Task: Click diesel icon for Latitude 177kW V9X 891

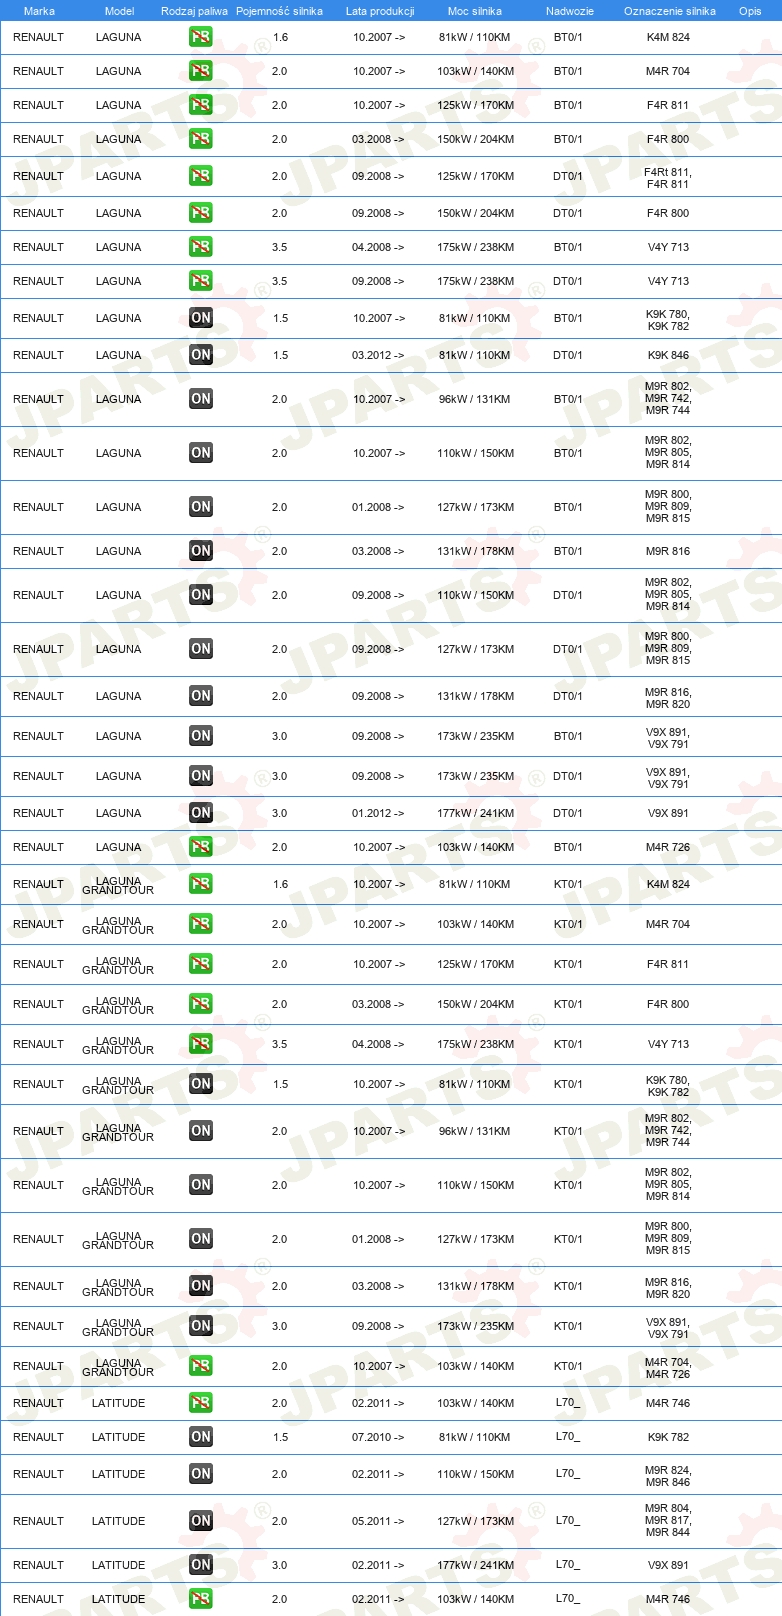Action: click(201, 1565)
